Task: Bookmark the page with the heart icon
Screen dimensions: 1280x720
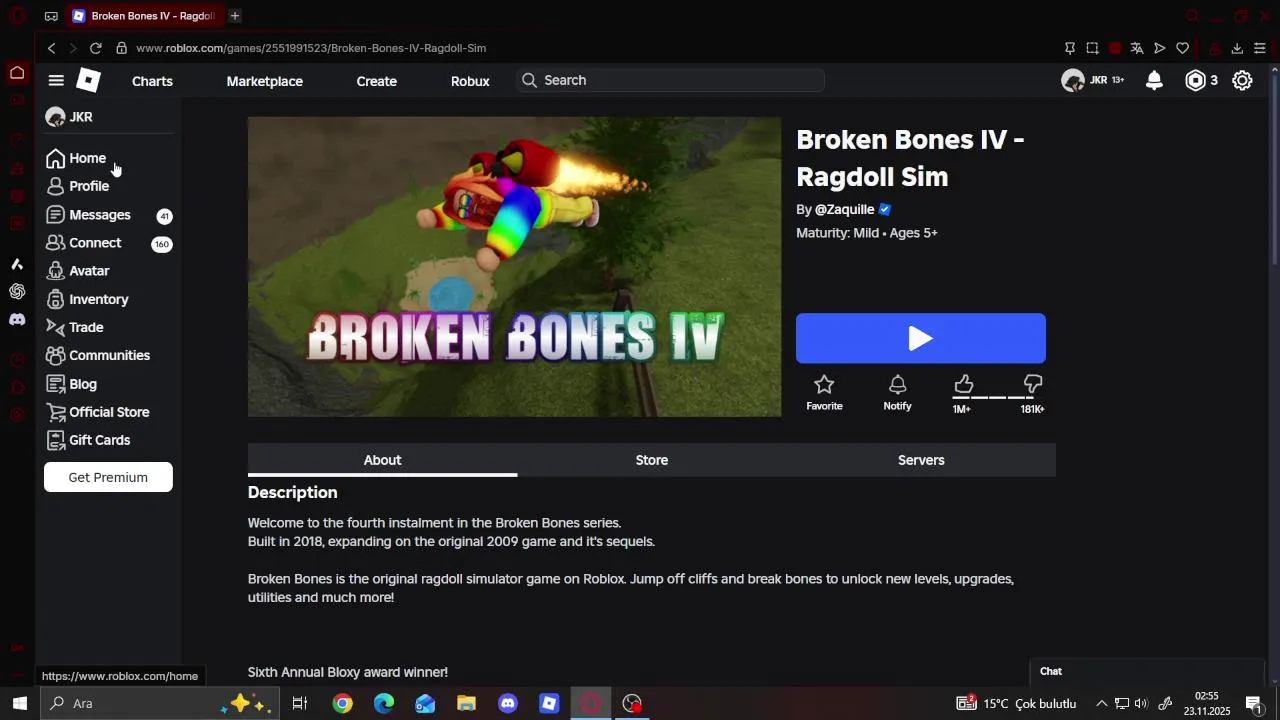Action: pyautogui.click(x=1182, y=48)
